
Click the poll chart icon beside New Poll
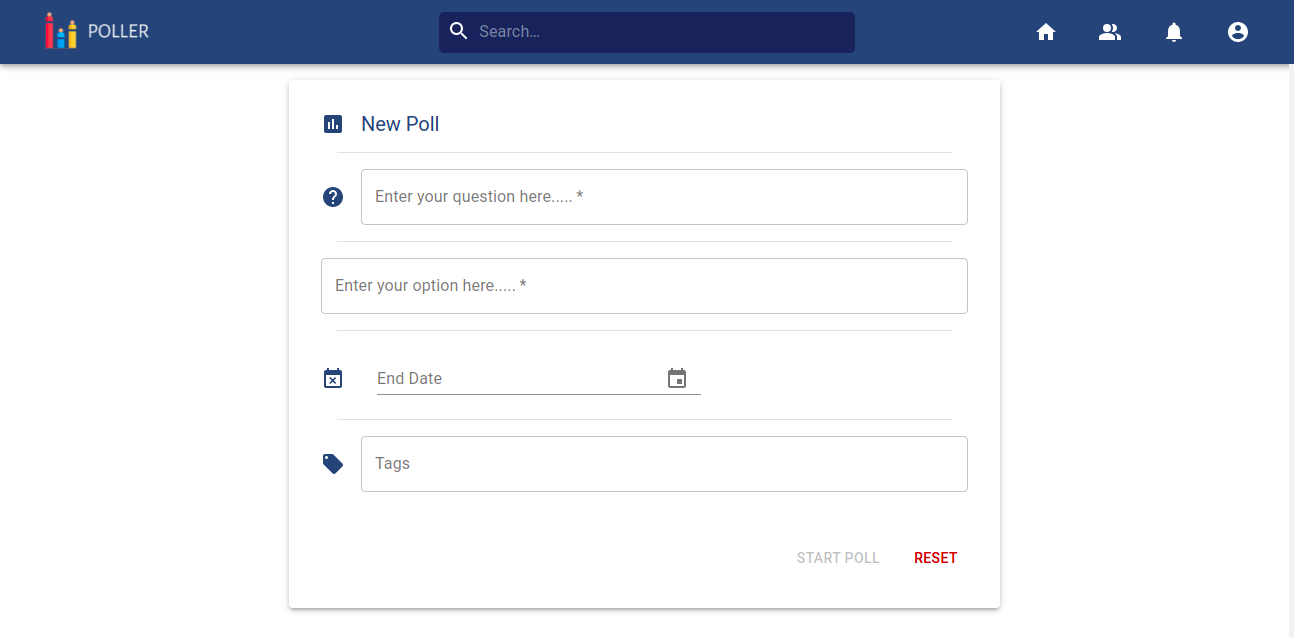[333, 124]
